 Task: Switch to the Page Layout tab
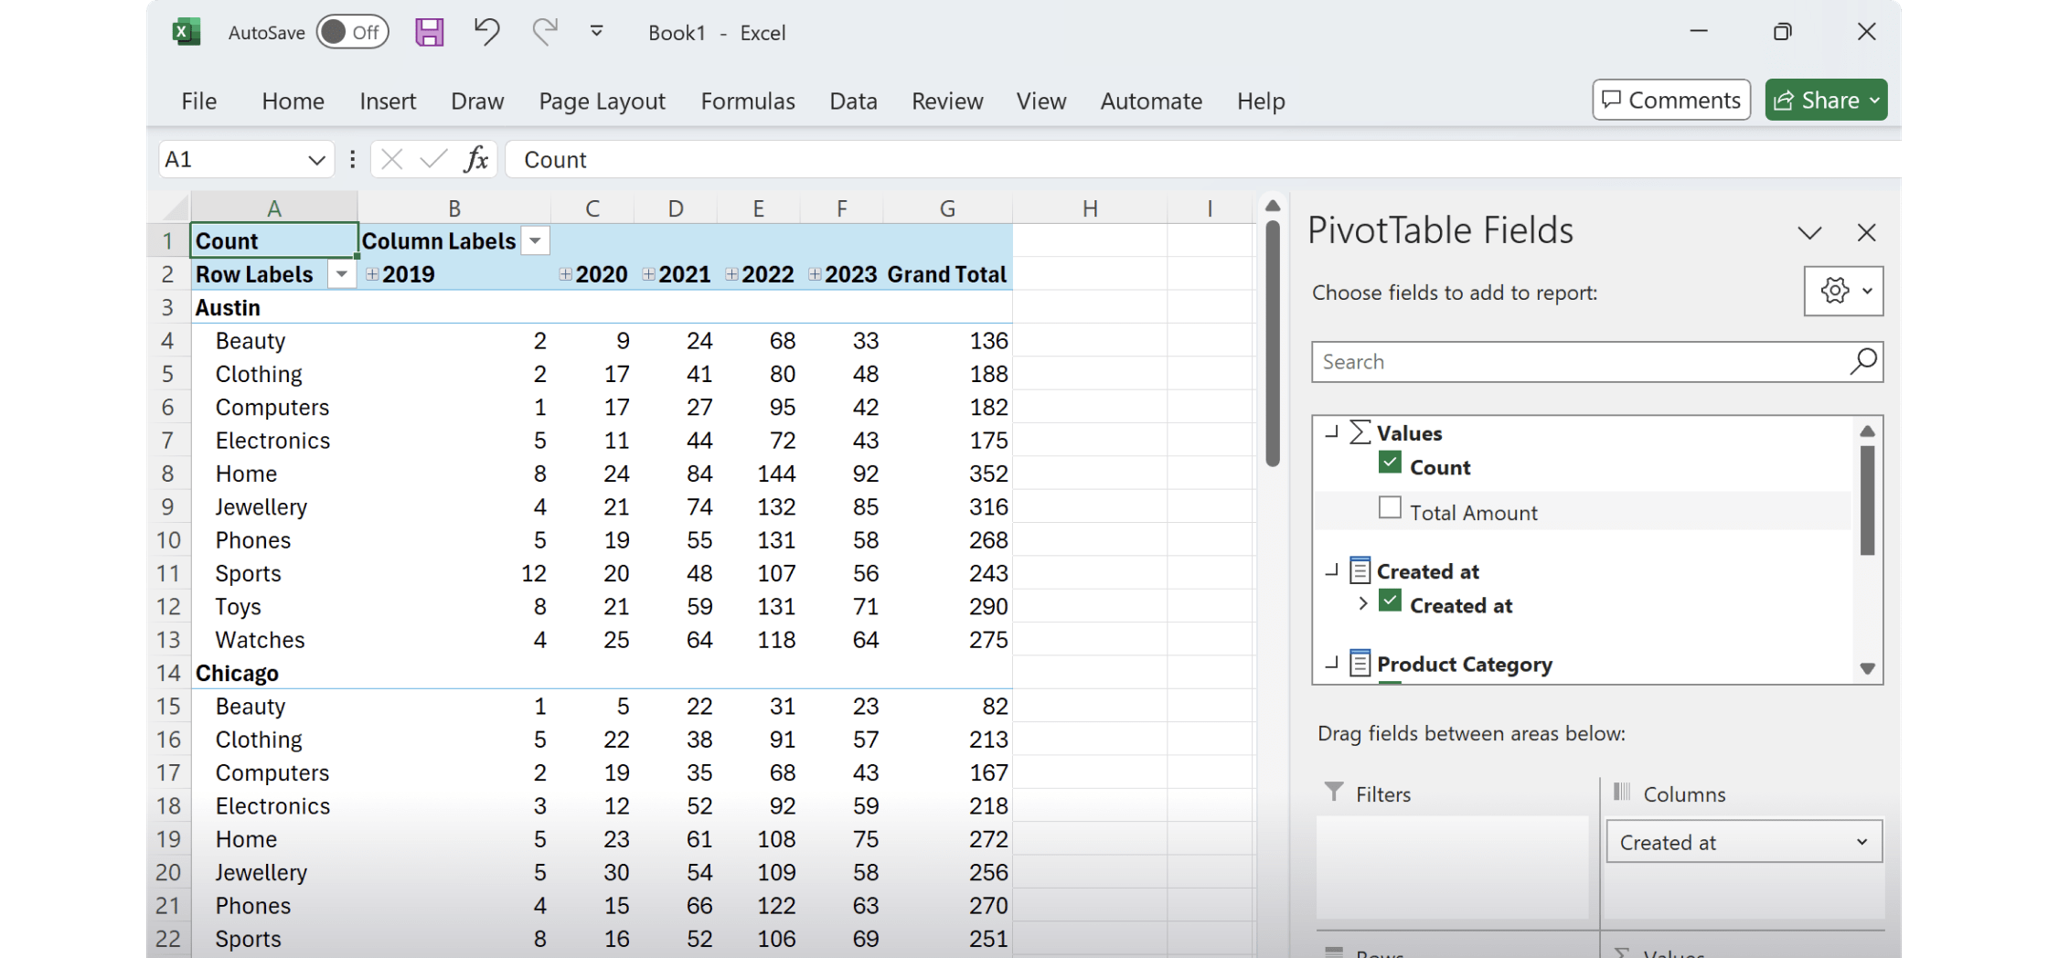601,101
